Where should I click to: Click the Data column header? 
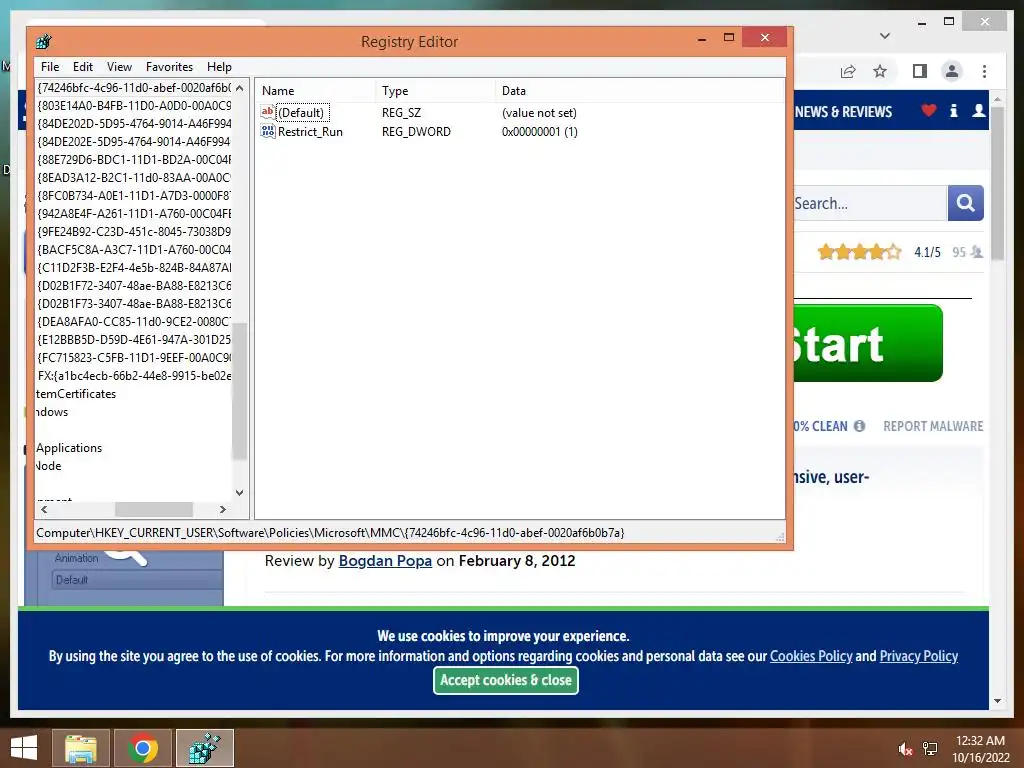(639, 91)
